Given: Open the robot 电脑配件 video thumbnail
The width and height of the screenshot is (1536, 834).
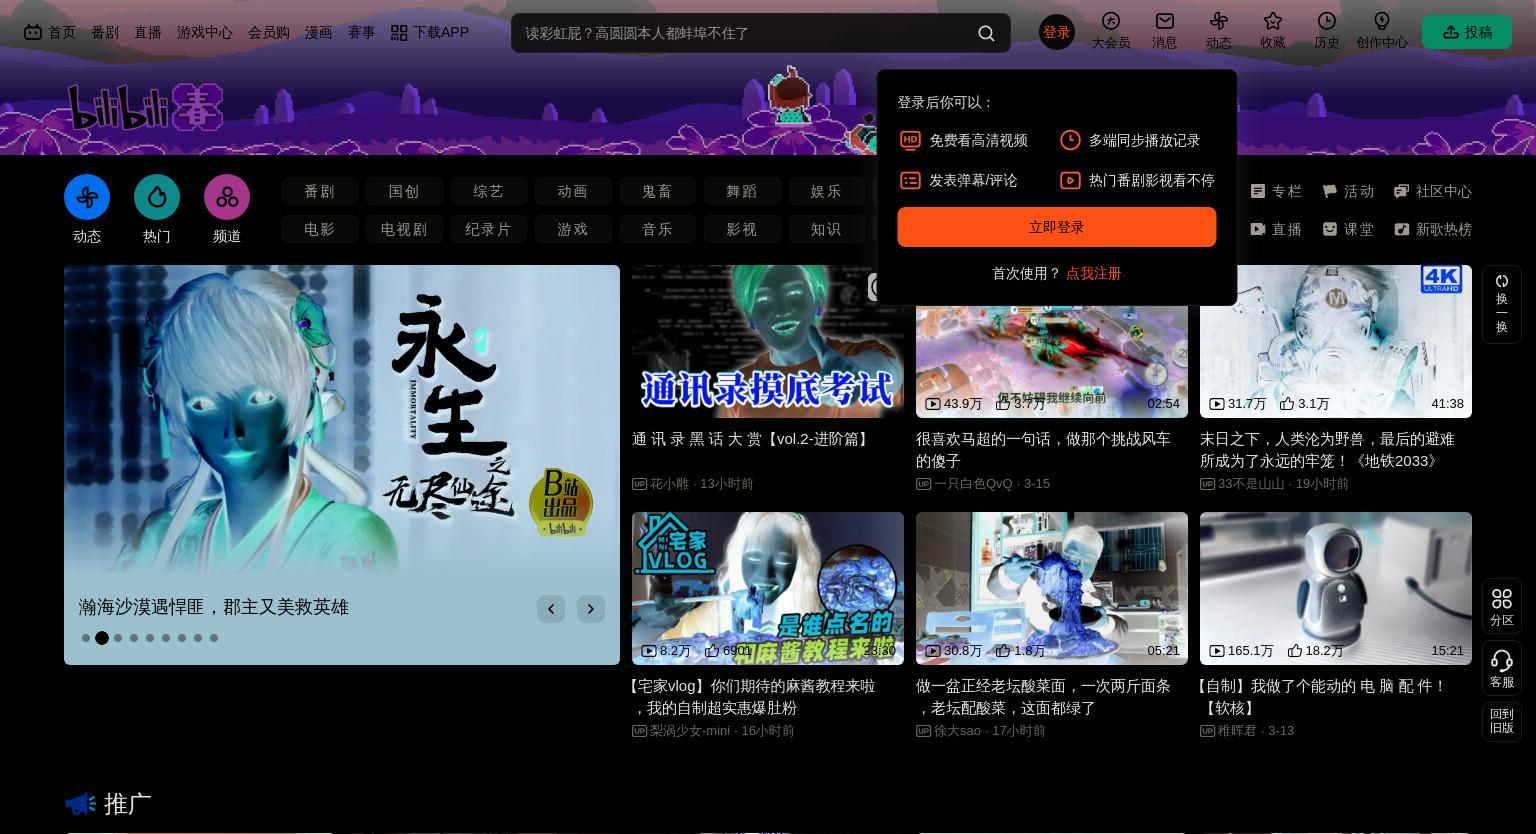Looking at the screenshot, I should click(x=1336, y=588).
